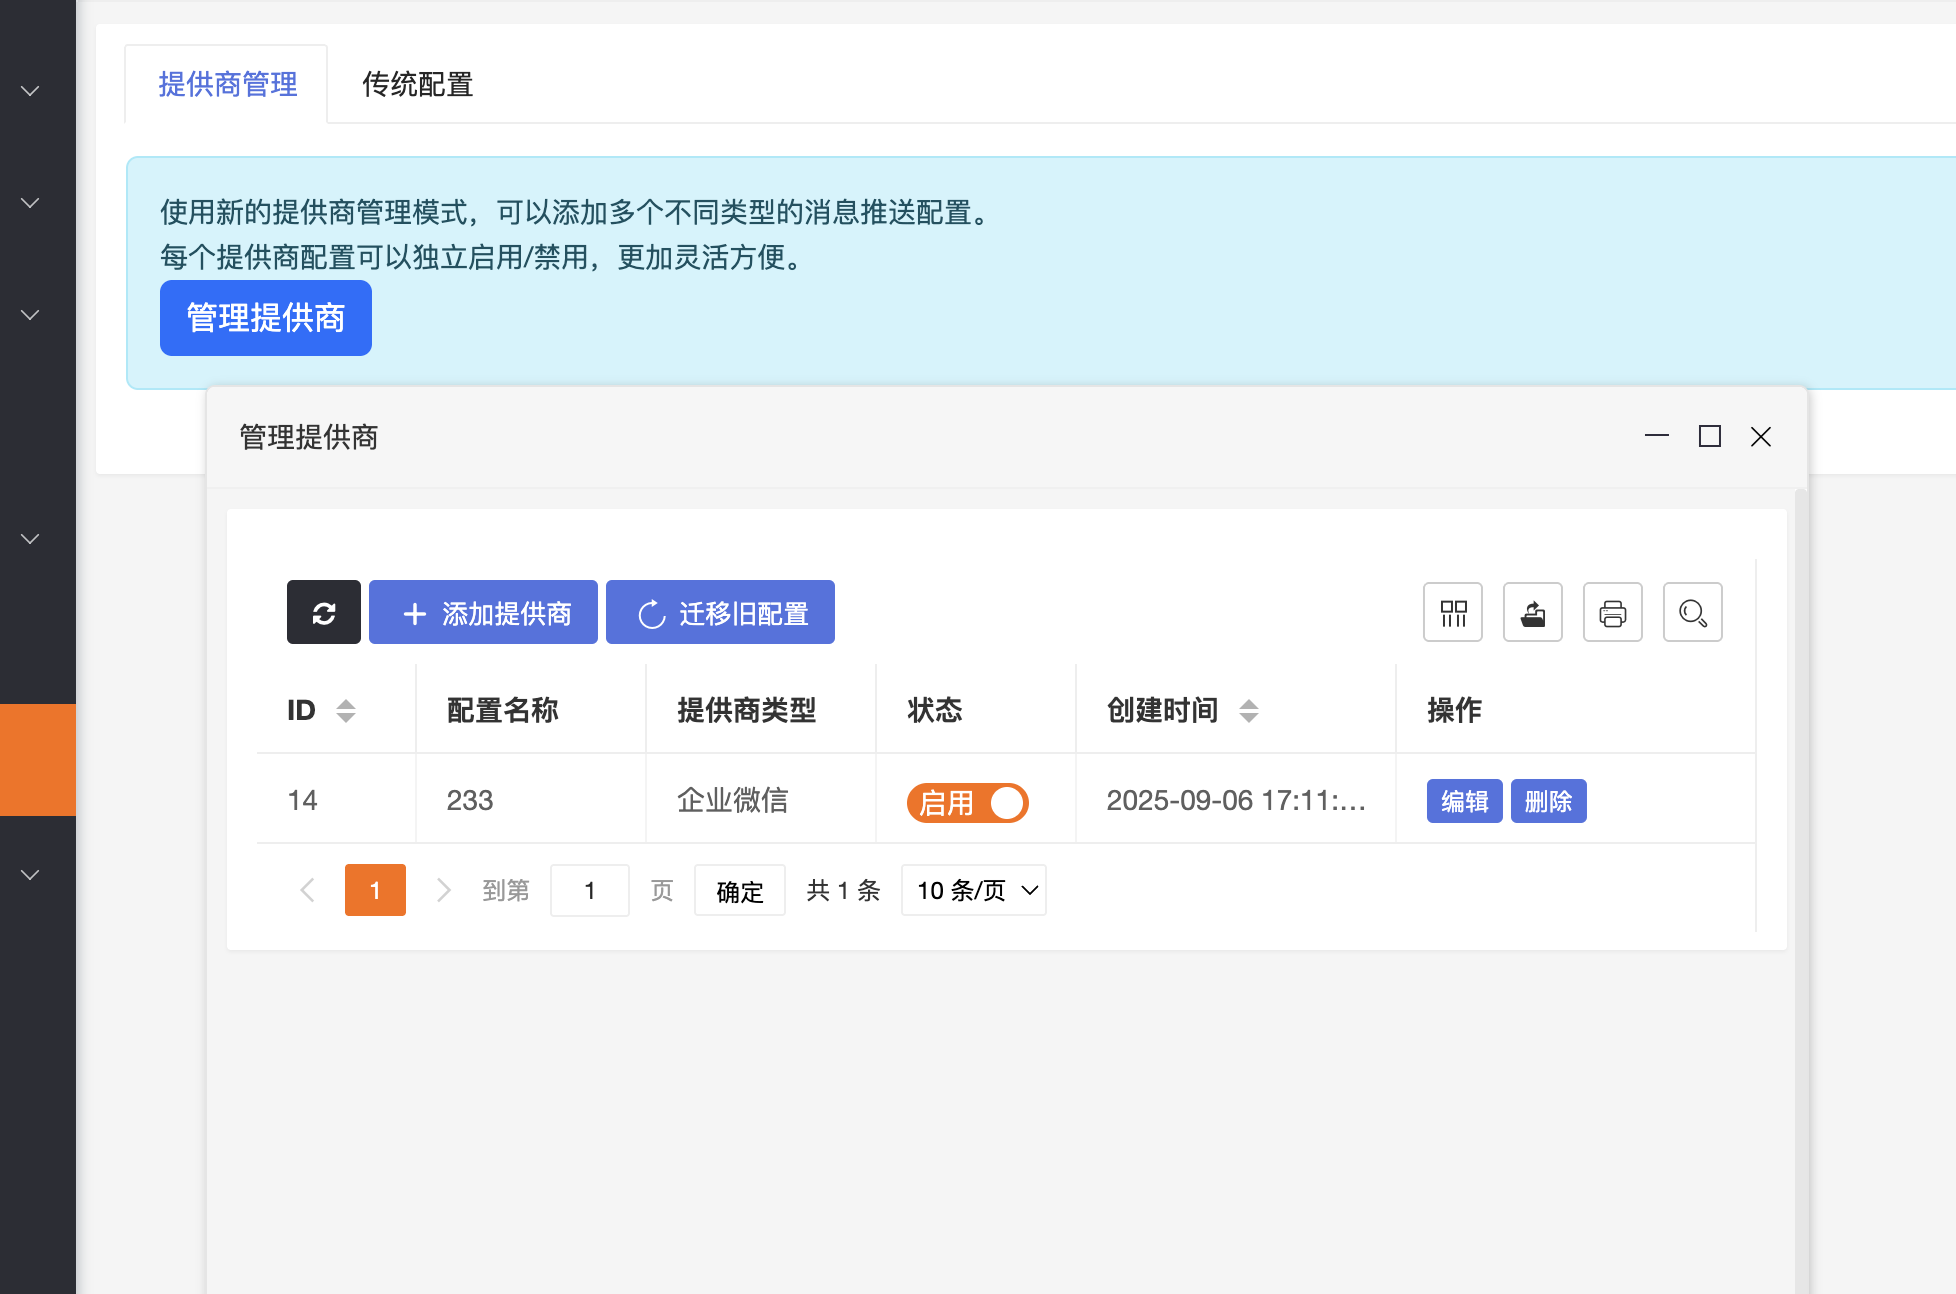Image resolution: width=1956 pixels, height=1294 pixels.
Task: Select the 提供商管理 tab
Action: pos(225,84)
